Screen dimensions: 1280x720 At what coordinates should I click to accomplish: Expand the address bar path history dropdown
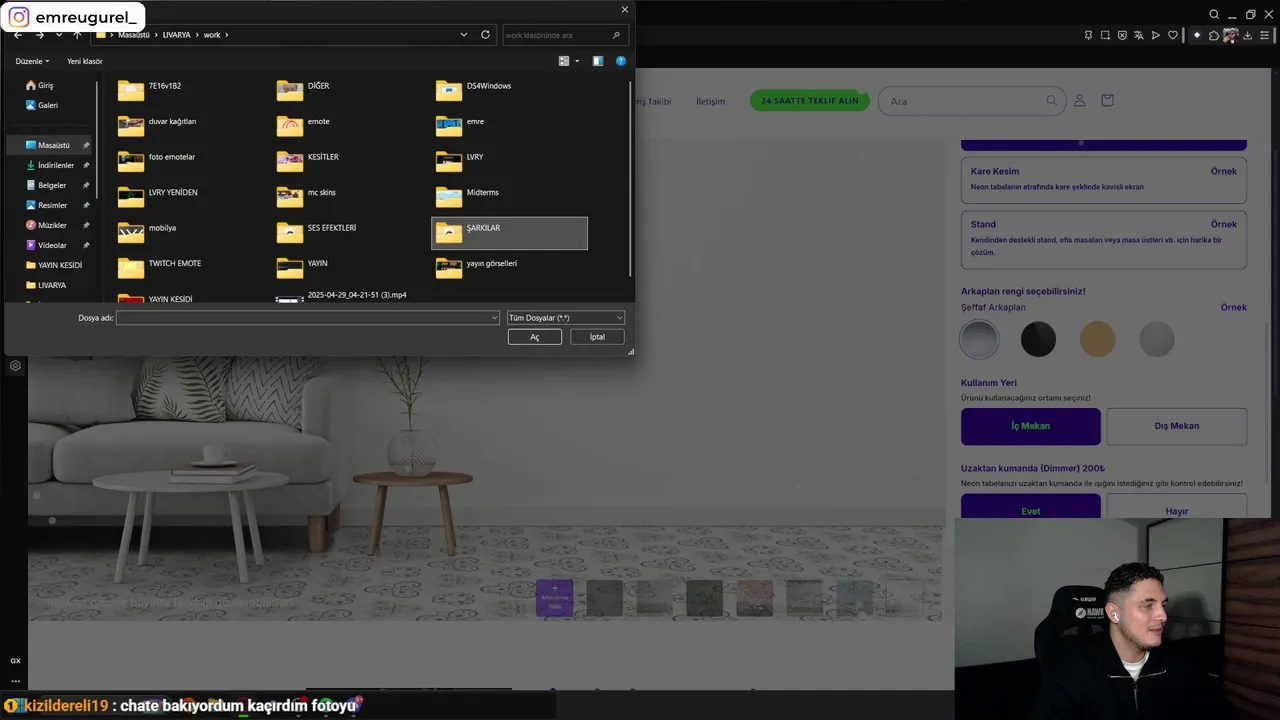(464, 35)
